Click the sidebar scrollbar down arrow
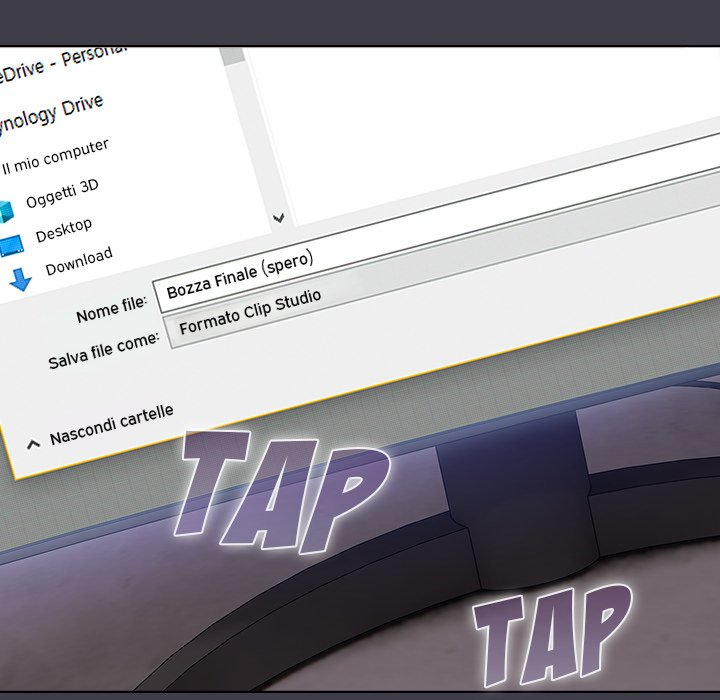 coord(279,217)
